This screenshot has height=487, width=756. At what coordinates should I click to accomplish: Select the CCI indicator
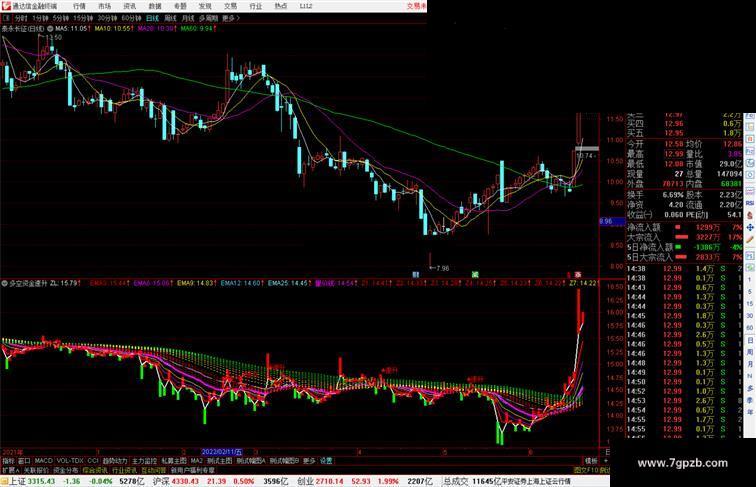tap(93, 461)
